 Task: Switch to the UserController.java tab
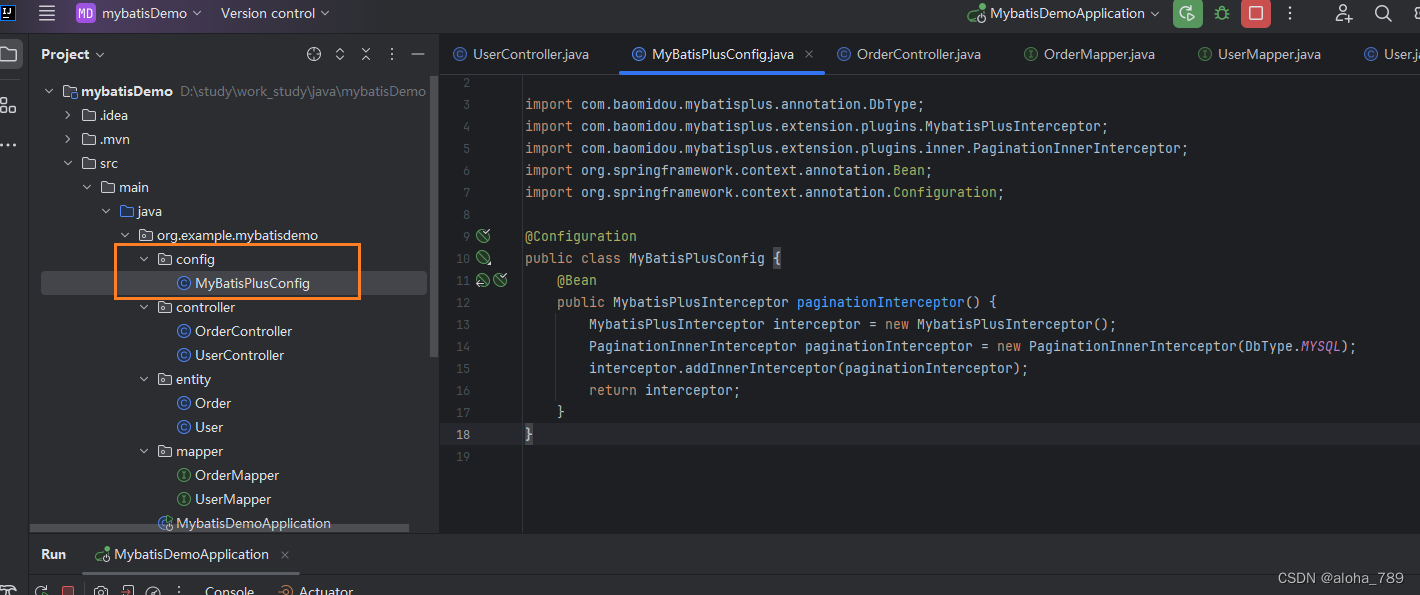click(x=521, y=54)
